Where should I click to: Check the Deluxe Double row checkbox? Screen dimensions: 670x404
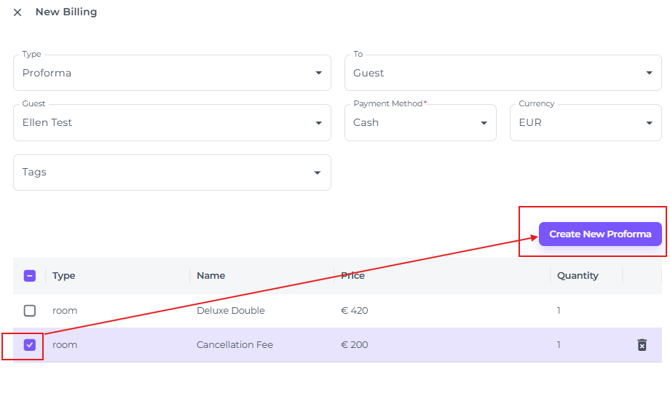30,311
